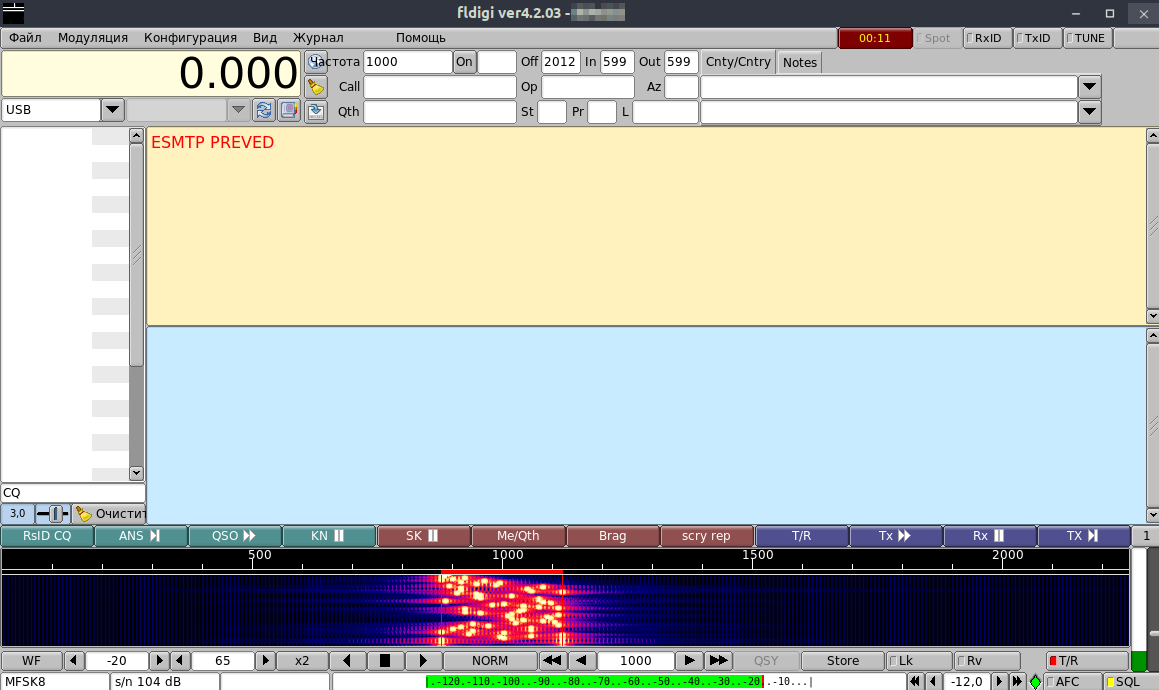Decrease the 65 range value with left arrow

pos(180,660)
